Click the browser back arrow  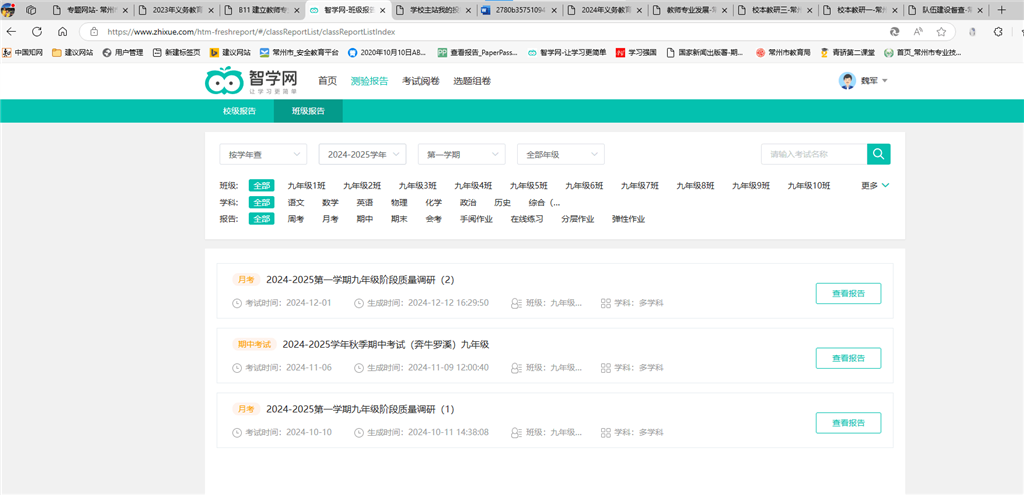(11, 31)
